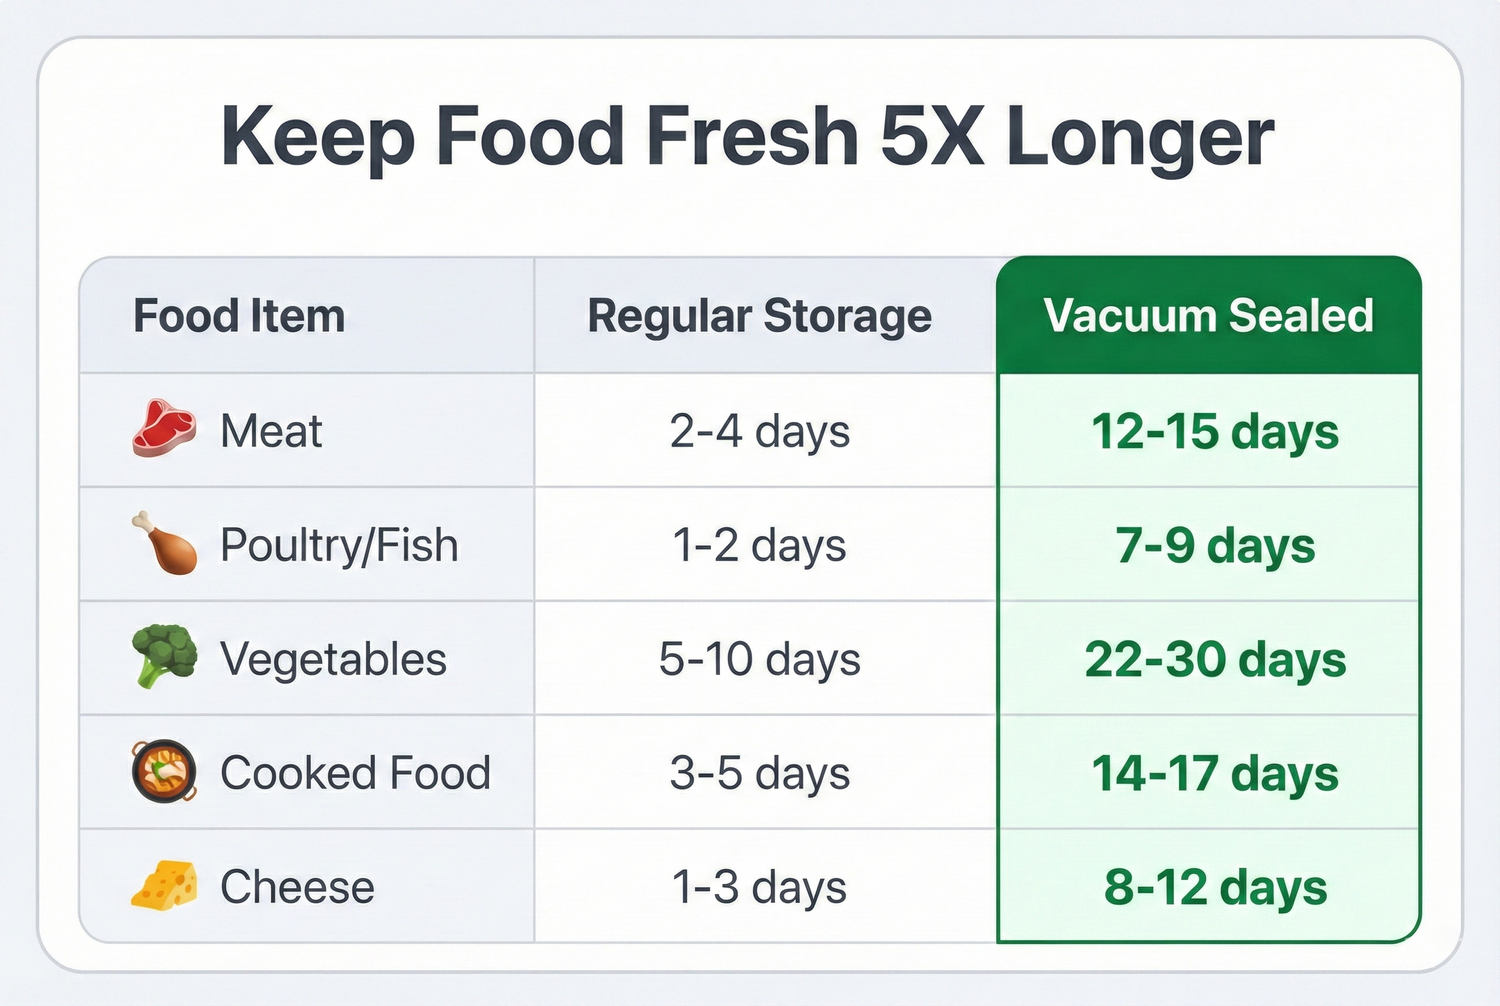This screenshot has width=1500, height=1006.
Task: Click the cooked food pot icon
Action: [x=163, y=771]
